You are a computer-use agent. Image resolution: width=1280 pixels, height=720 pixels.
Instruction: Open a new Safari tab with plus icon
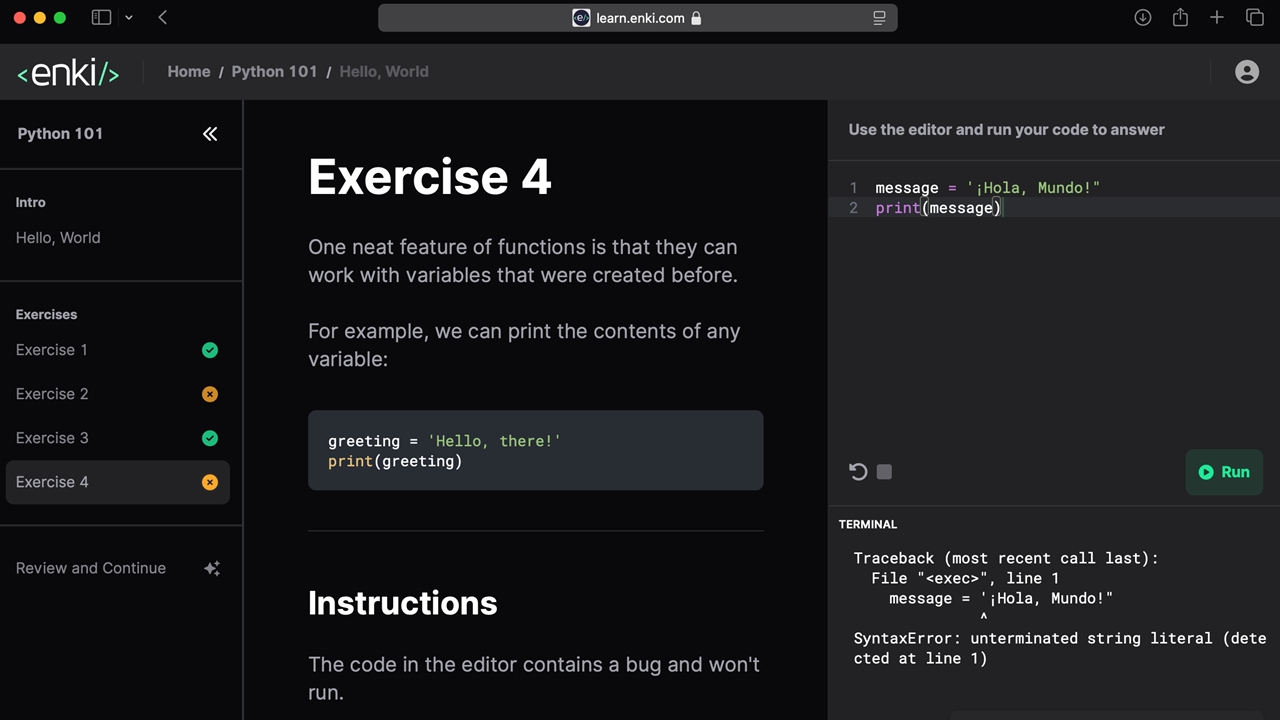pyautogui.click(x=1217, y=17)
